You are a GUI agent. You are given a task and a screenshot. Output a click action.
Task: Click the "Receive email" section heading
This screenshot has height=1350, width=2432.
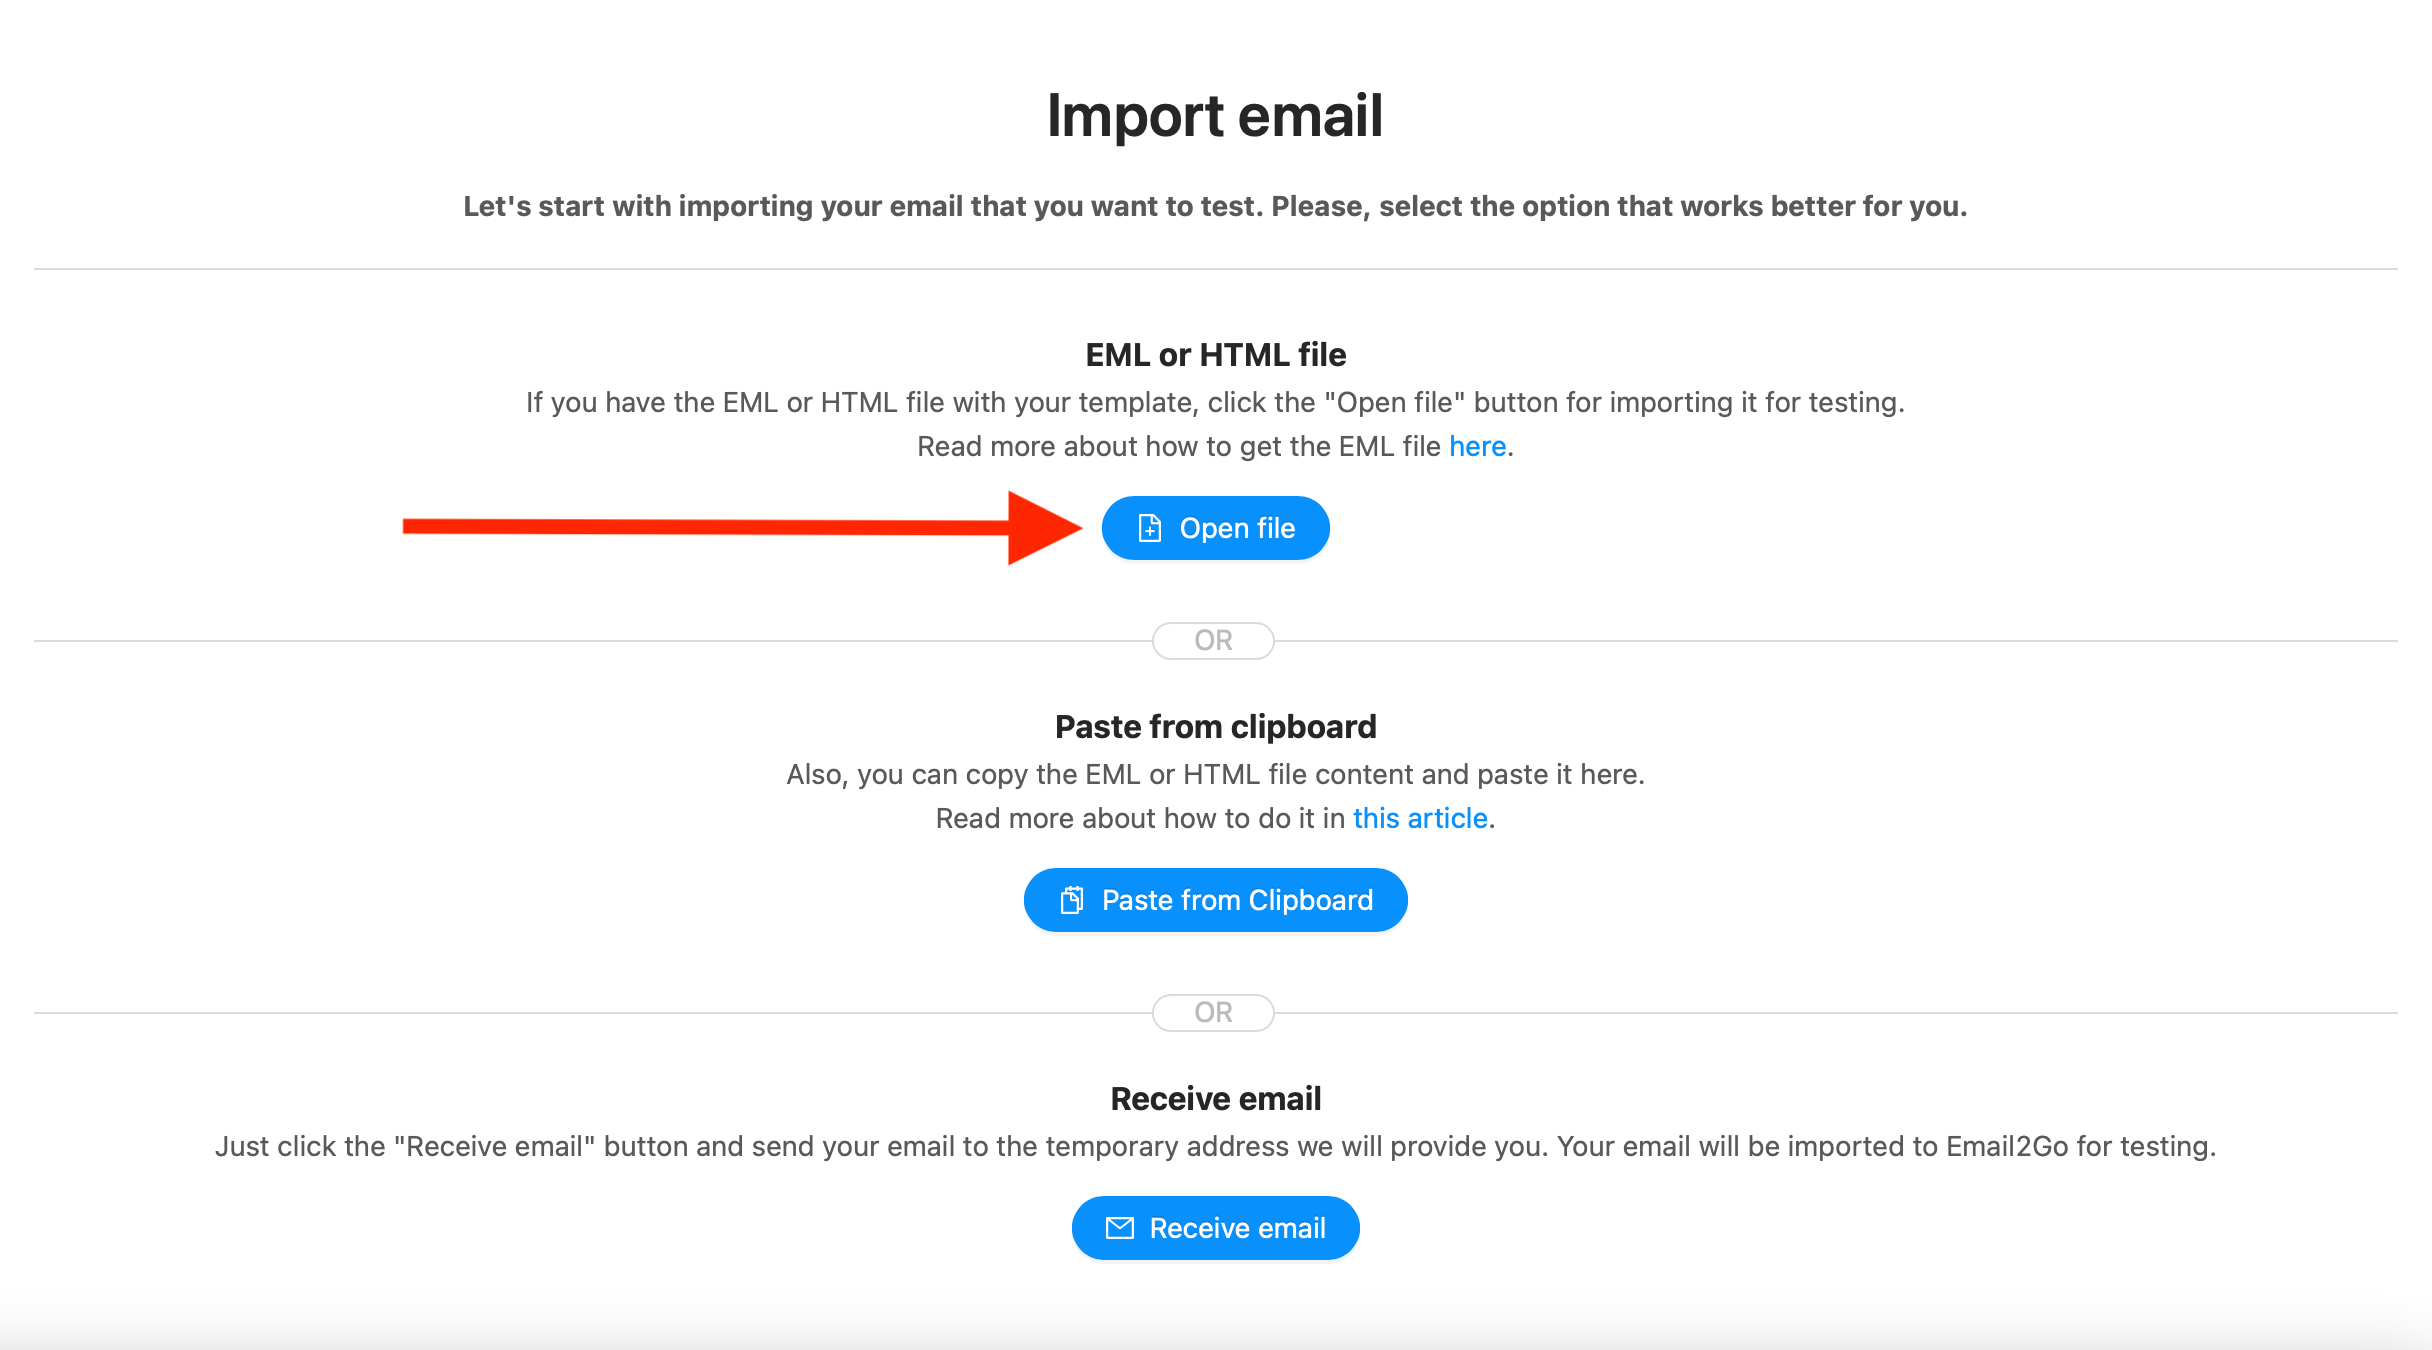pyautogui.click(x=1216, y=1099)
